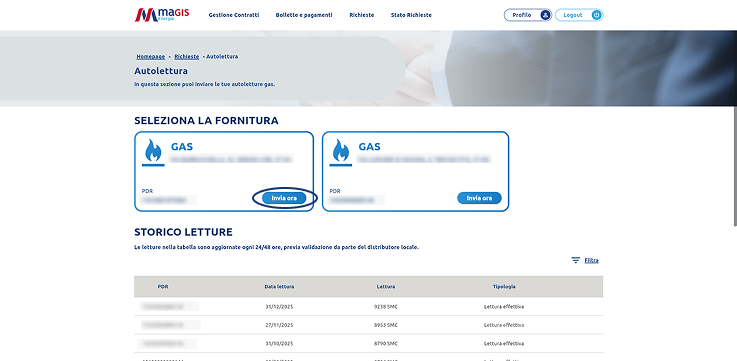Go to Homepage breadcrumb link
The image size is (737, 361).
click(150, 56)
